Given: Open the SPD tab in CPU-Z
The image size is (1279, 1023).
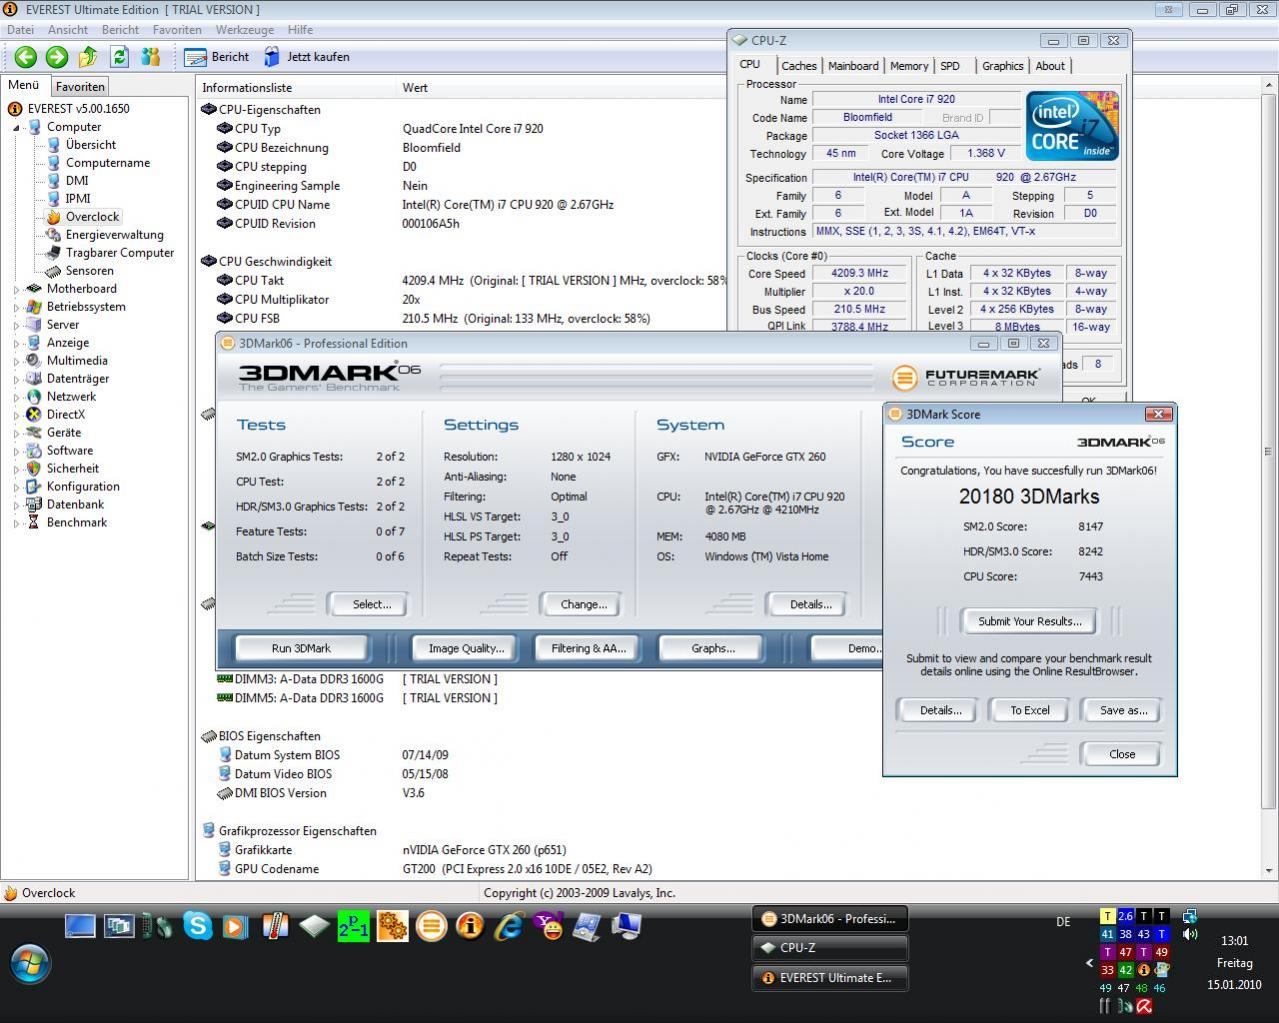Looking at the screenshot, I should (x=950, y=66).
